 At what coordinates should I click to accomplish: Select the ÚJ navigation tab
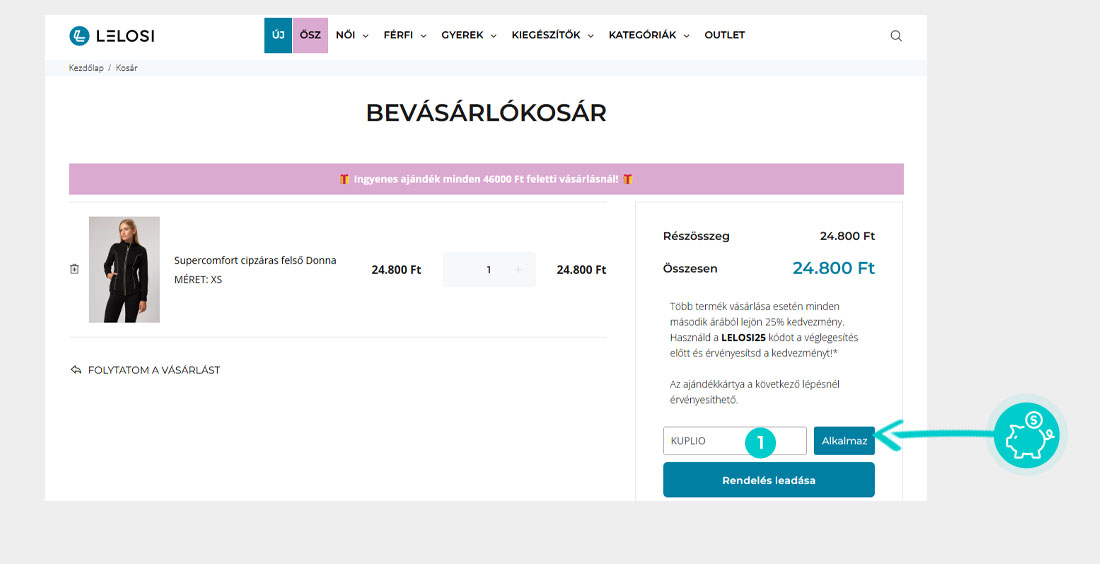click(278, 35)
